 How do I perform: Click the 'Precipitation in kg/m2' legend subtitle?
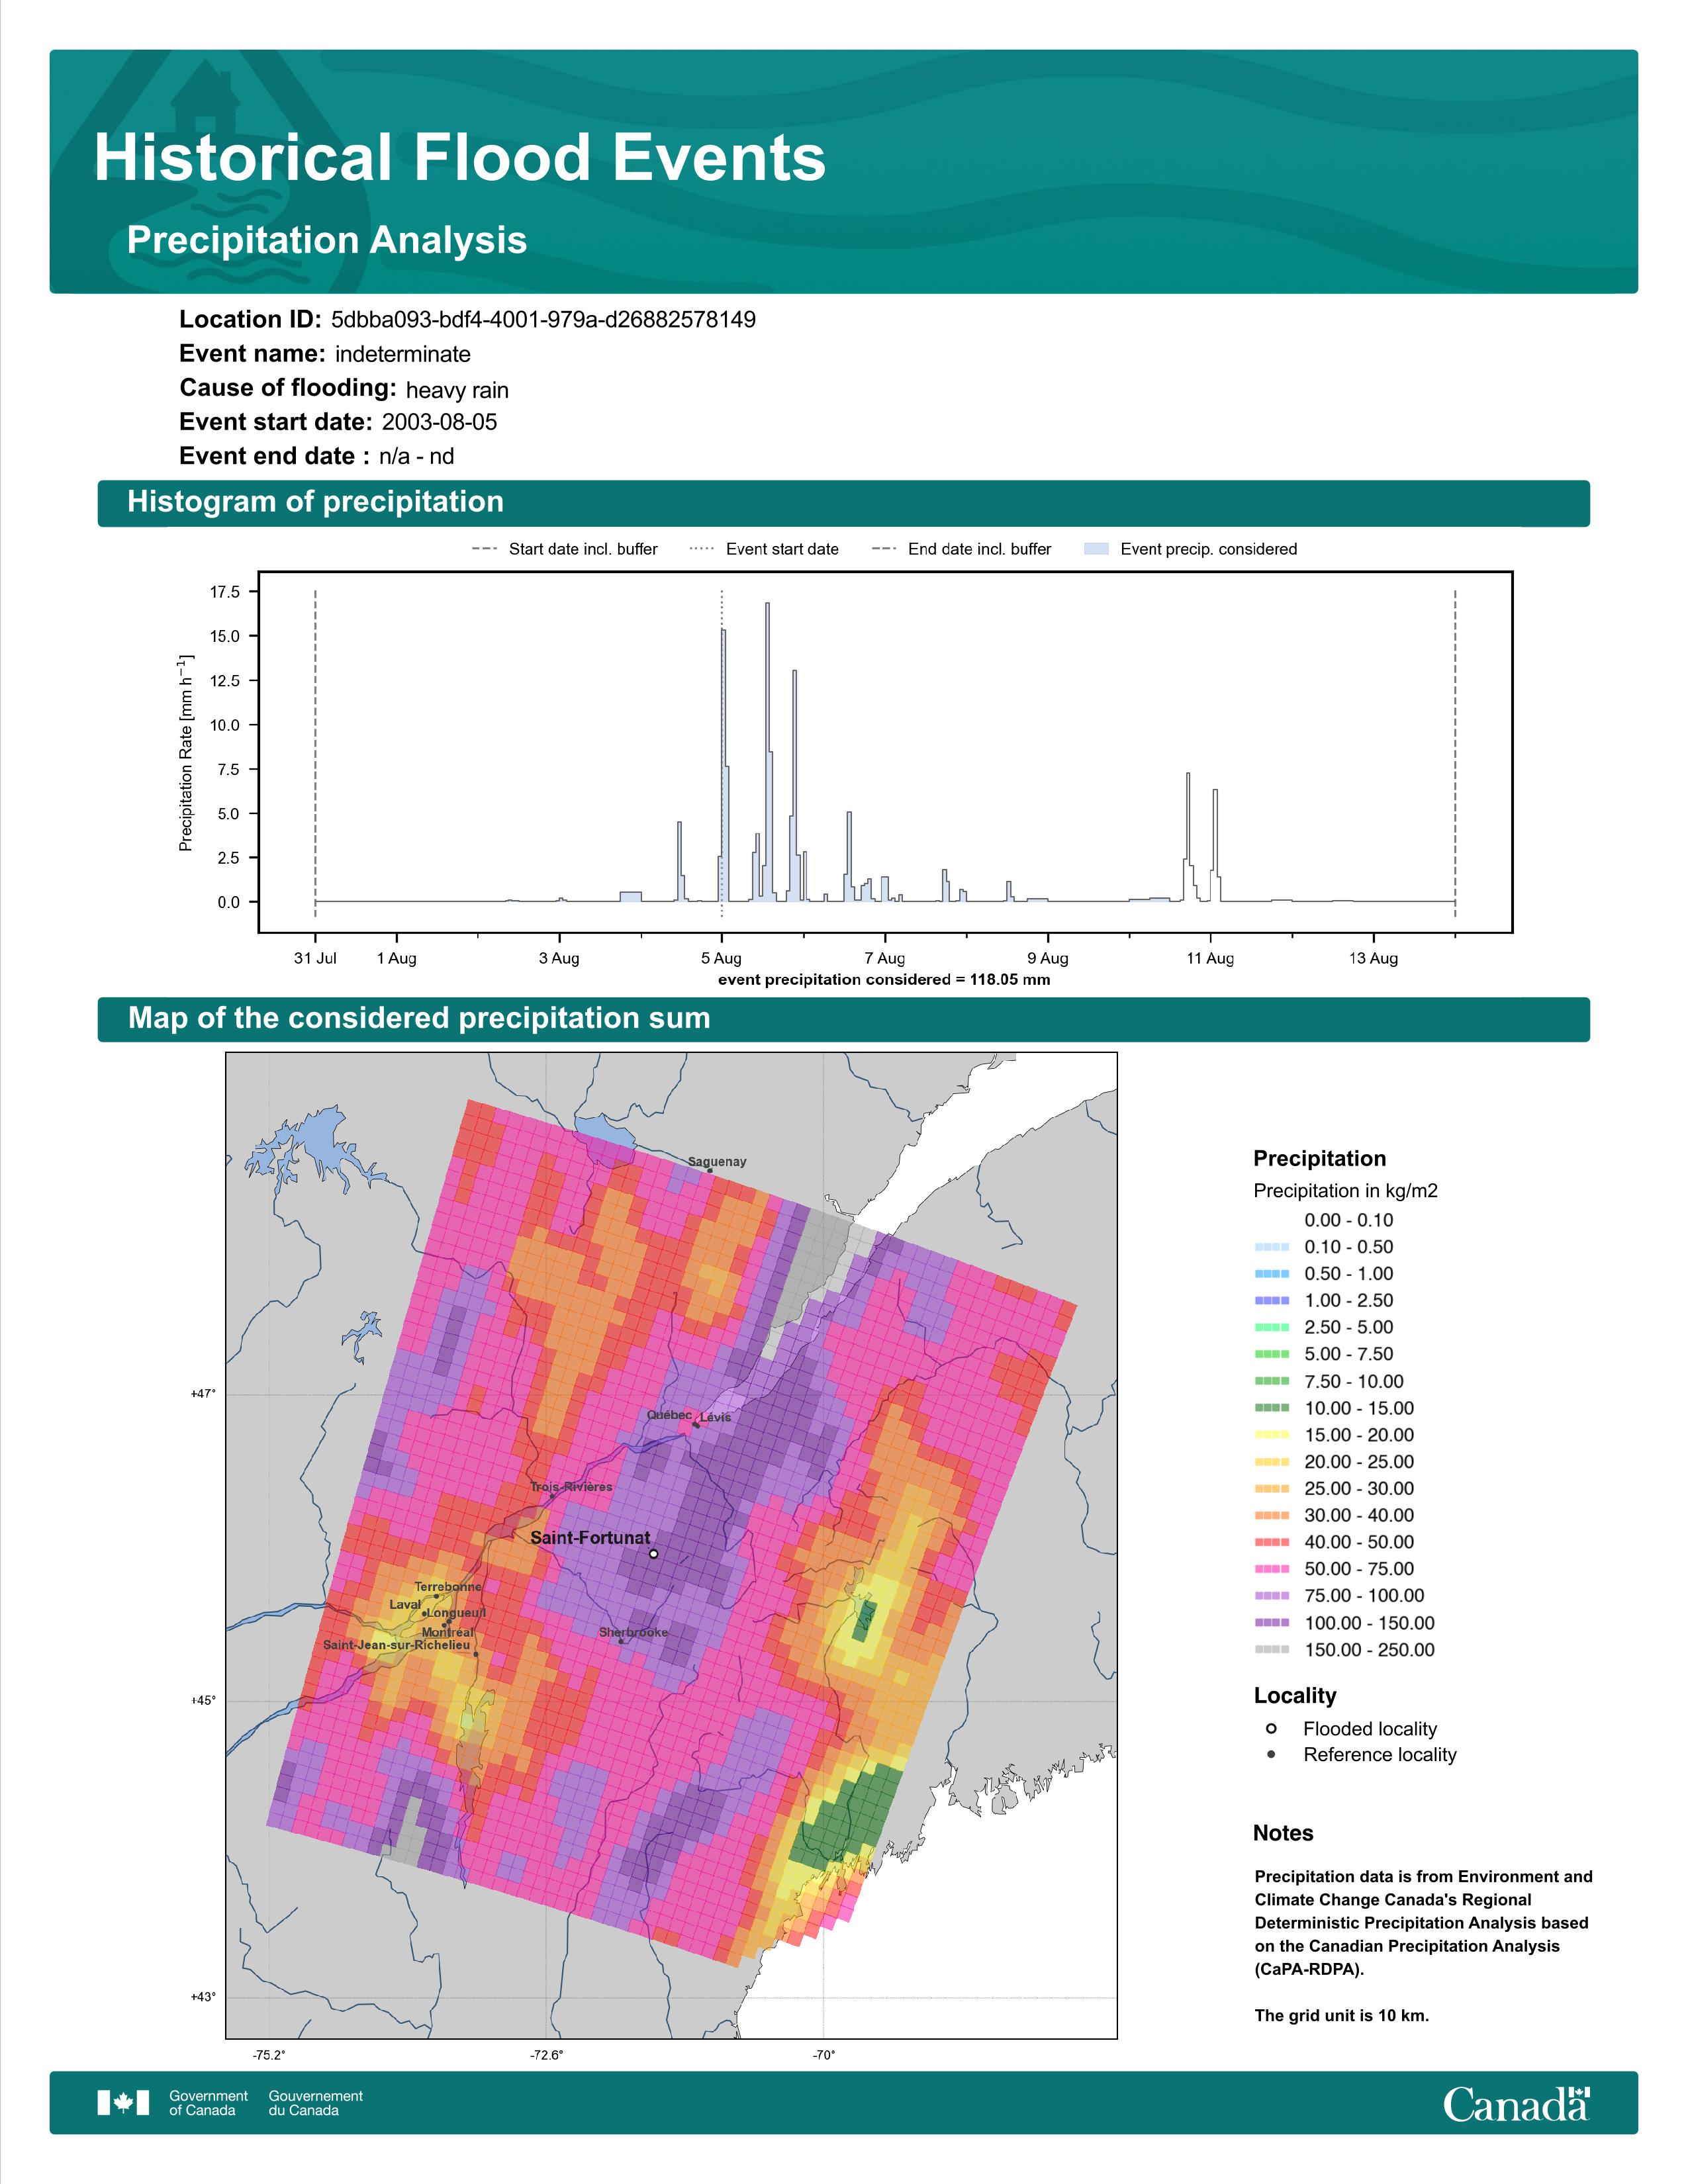(1345, 1191)
